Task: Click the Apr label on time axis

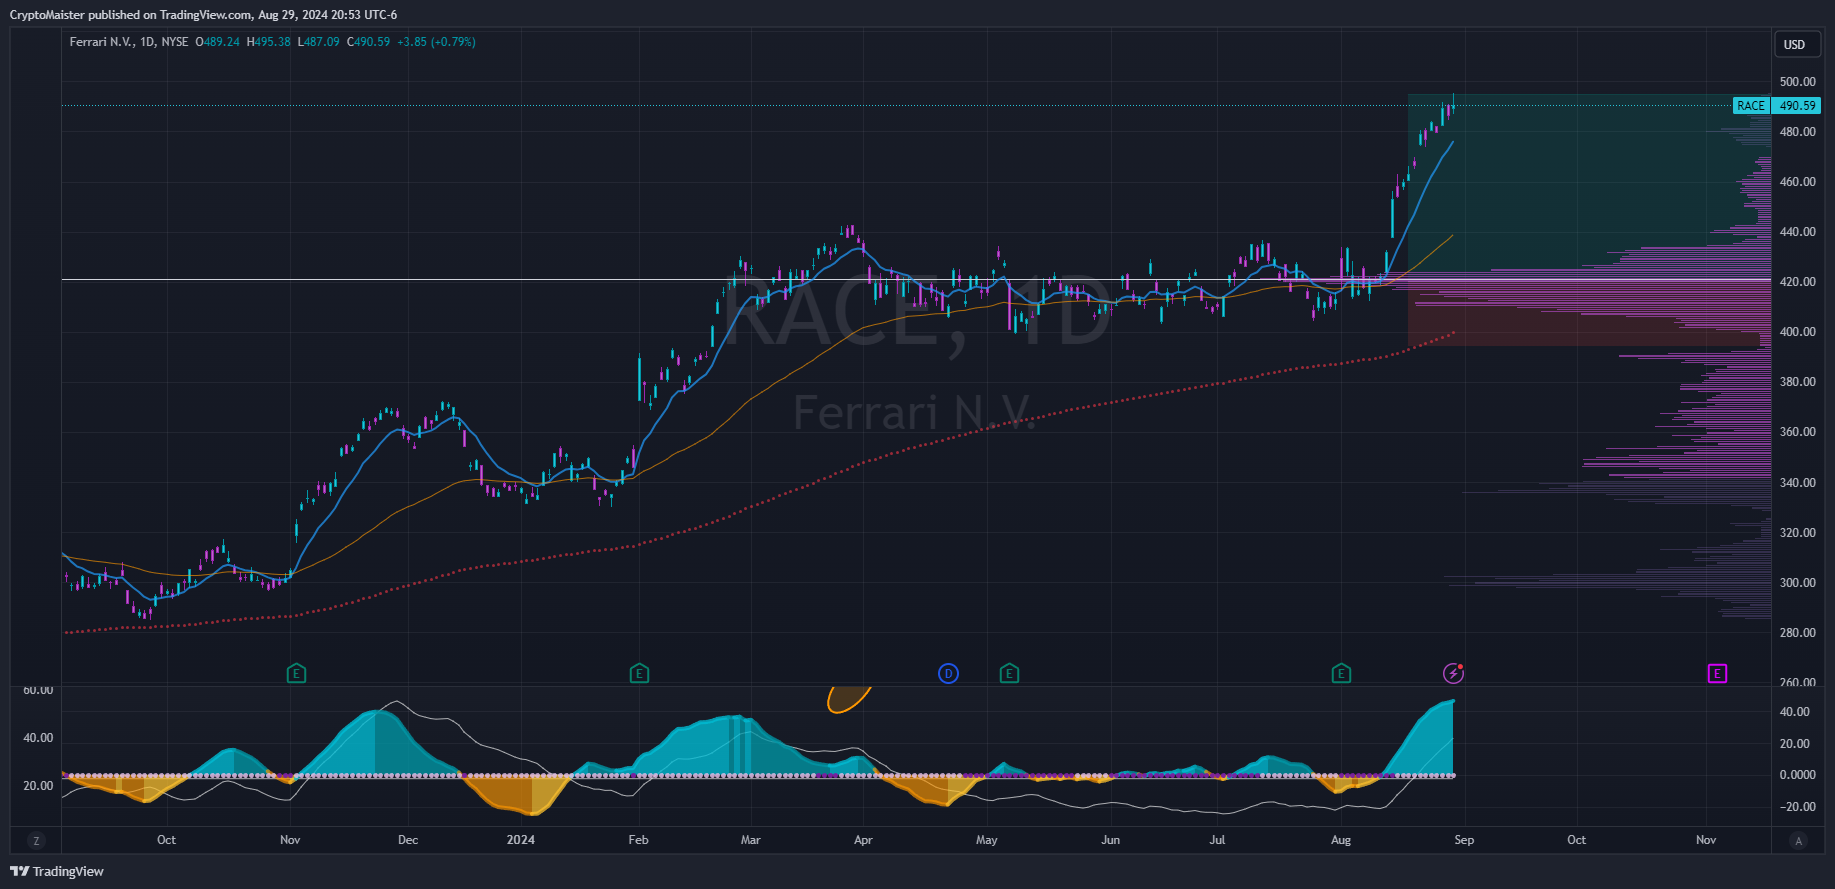Action: click(x=863, y=840)
